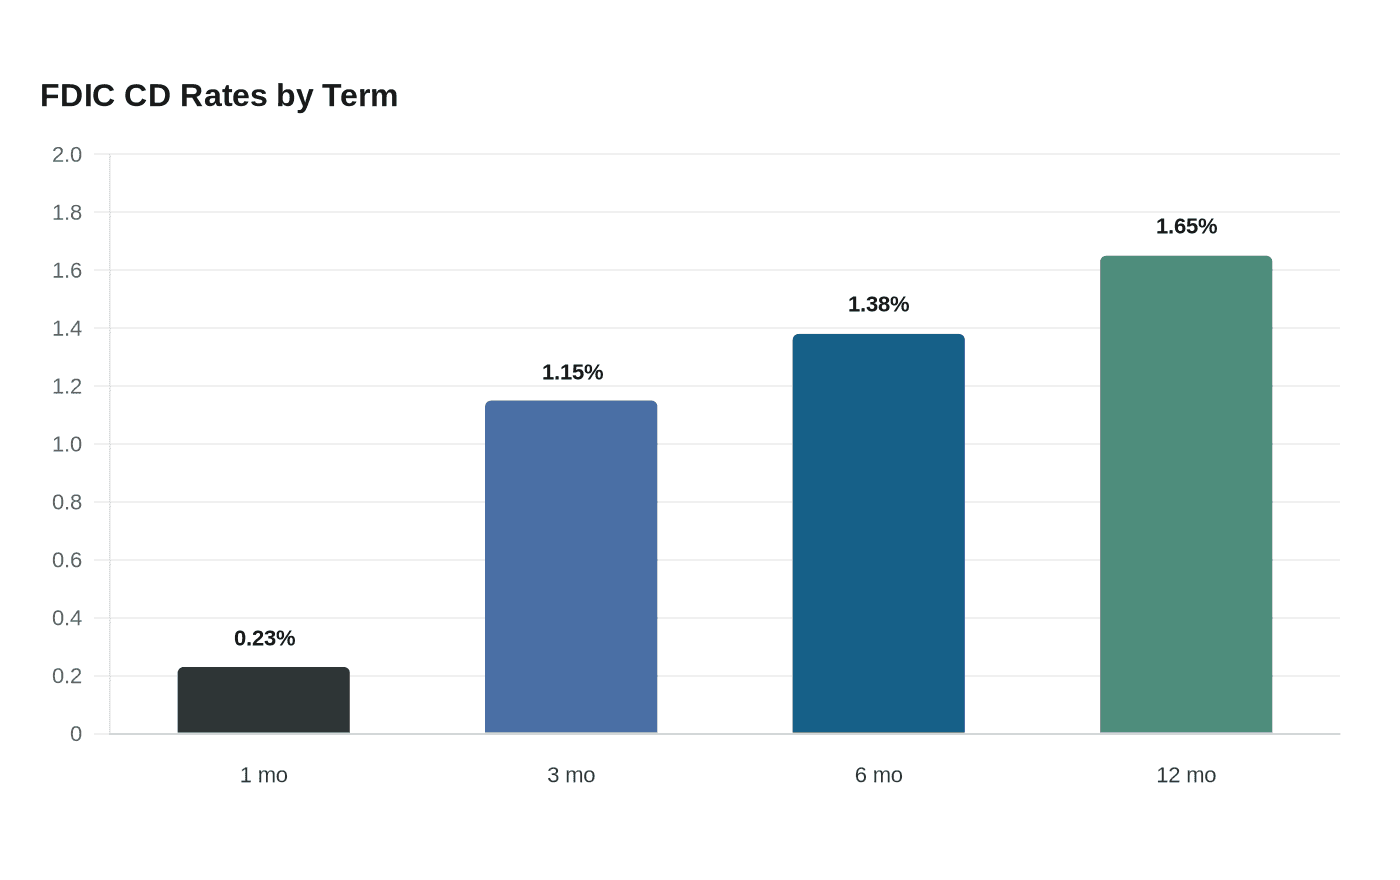The width and height of the screenshot is (1400, 880).
Task: Click the dark 1 mo bar
Action: point(264,700)
